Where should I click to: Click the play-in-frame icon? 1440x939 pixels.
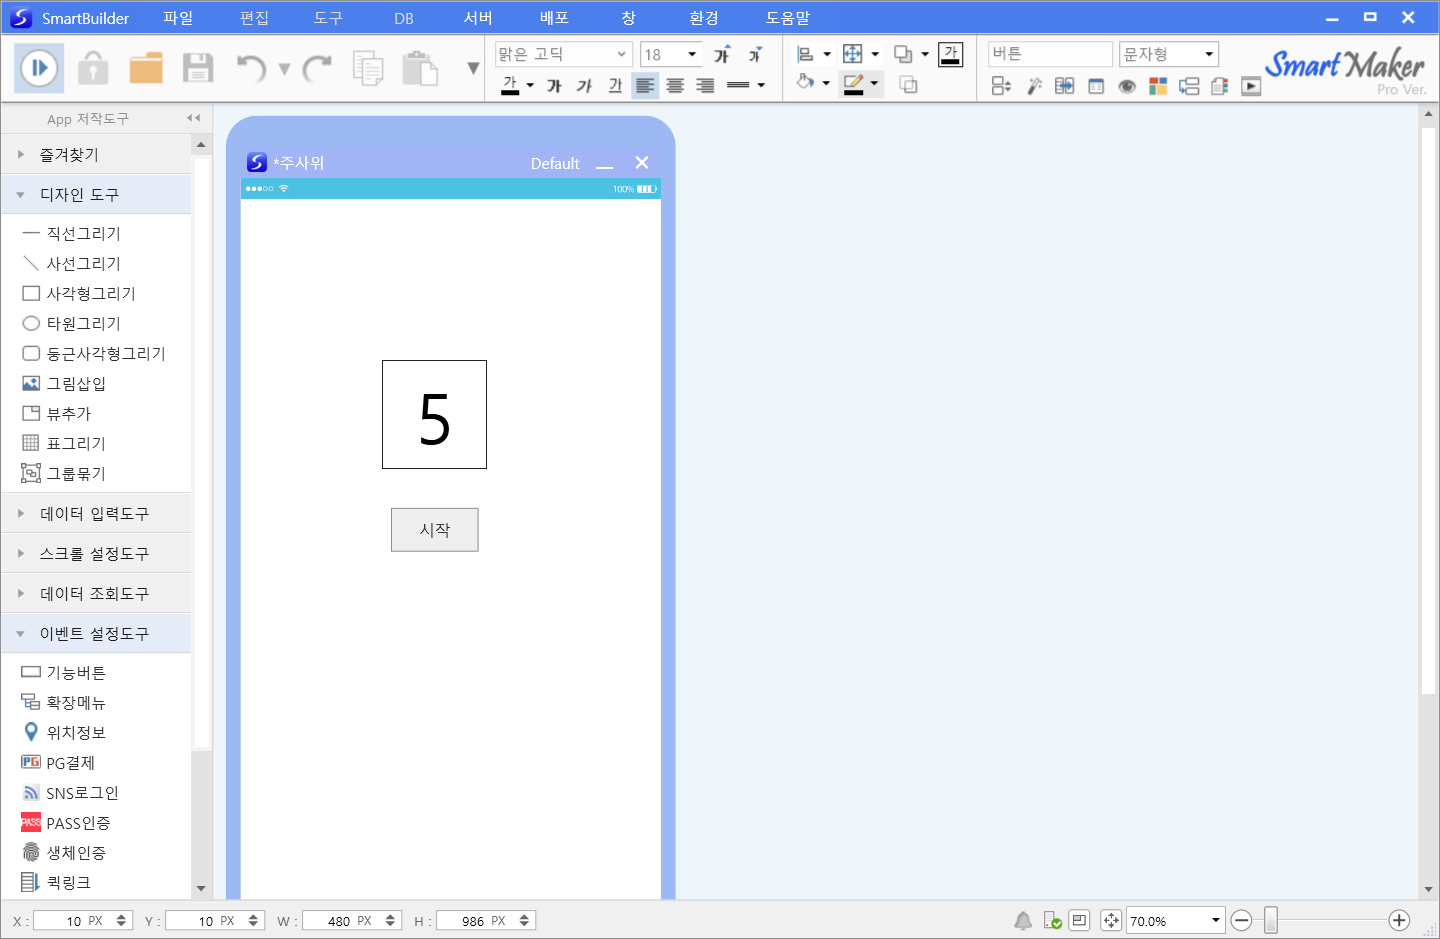coord(1251,87)
